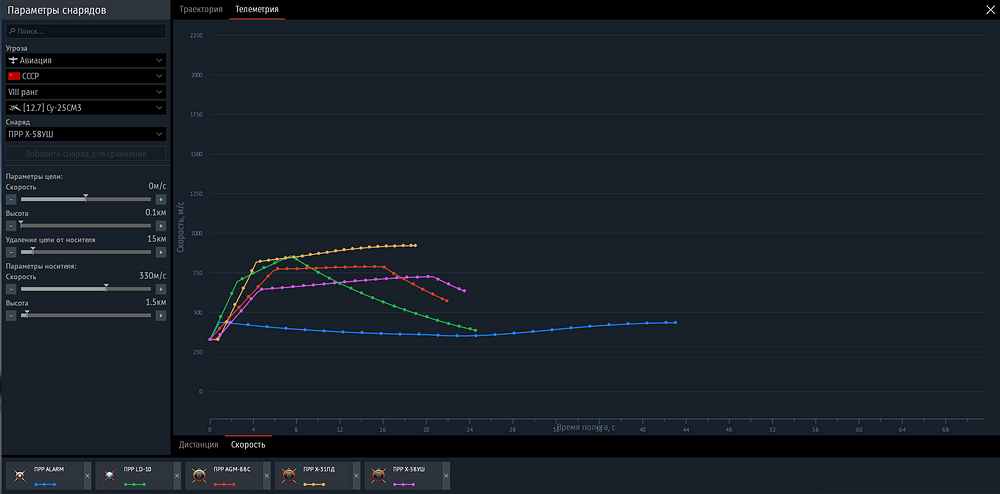Open the СССР nation dropdown
The width and height of the screenshot is (1000, 494).
[x=86, y=76]
